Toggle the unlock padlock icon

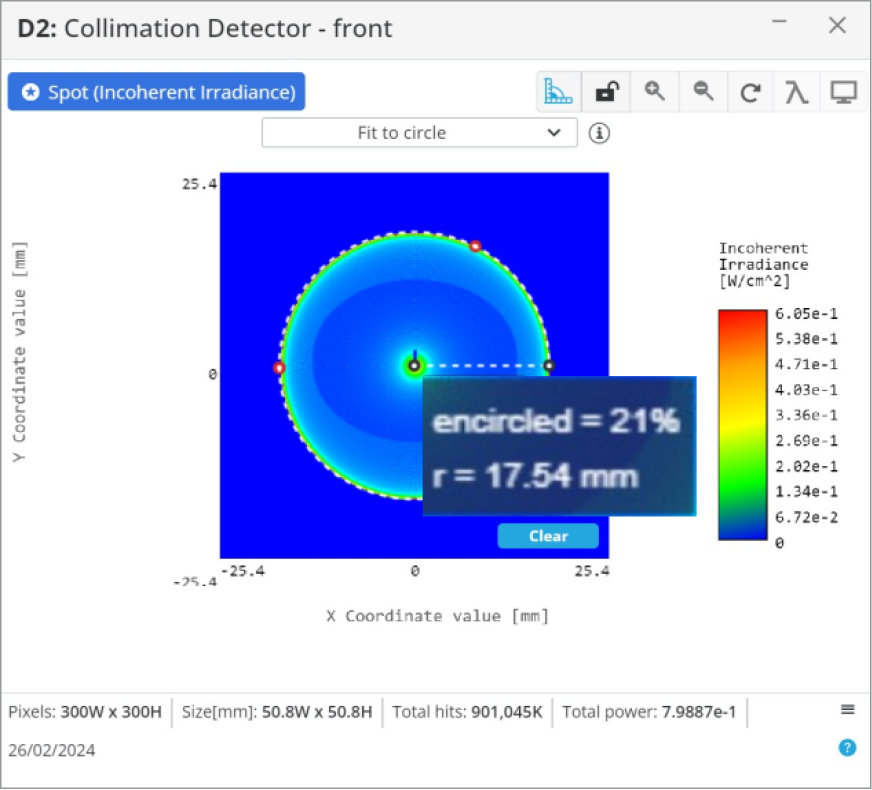point(607,92)
